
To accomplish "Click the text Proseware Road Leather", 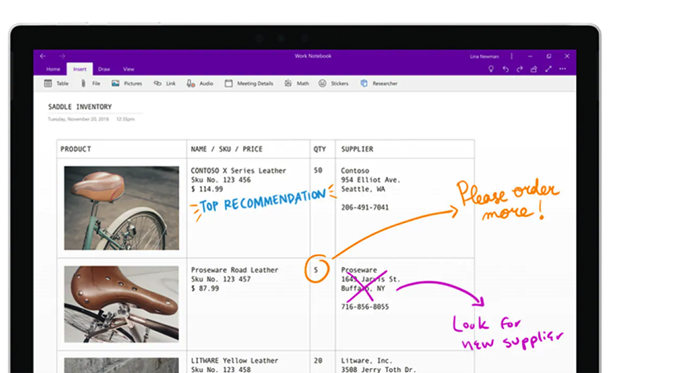I will click(234, 270).
